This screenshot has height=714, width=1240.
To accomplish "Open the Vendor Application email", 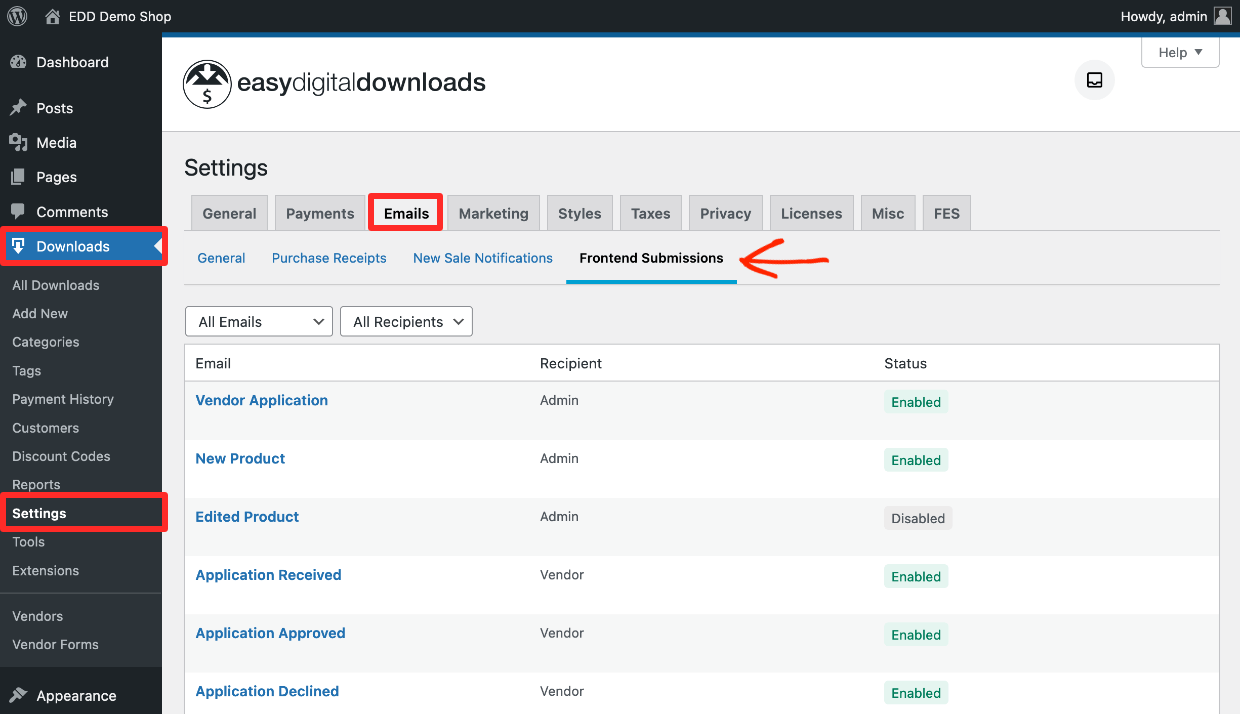I will point(262,400).
